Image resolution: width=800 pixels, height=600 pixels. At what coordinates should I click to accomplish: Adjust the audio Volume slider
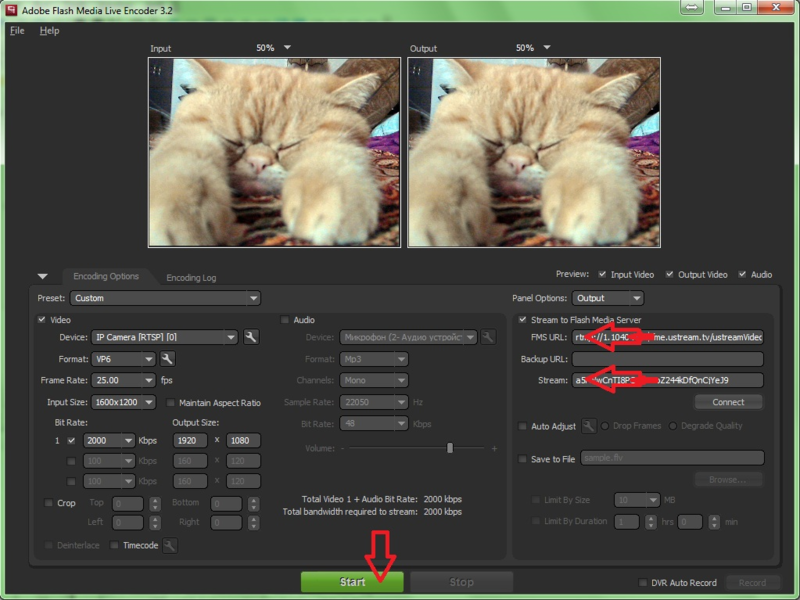[x=449, y=448]
